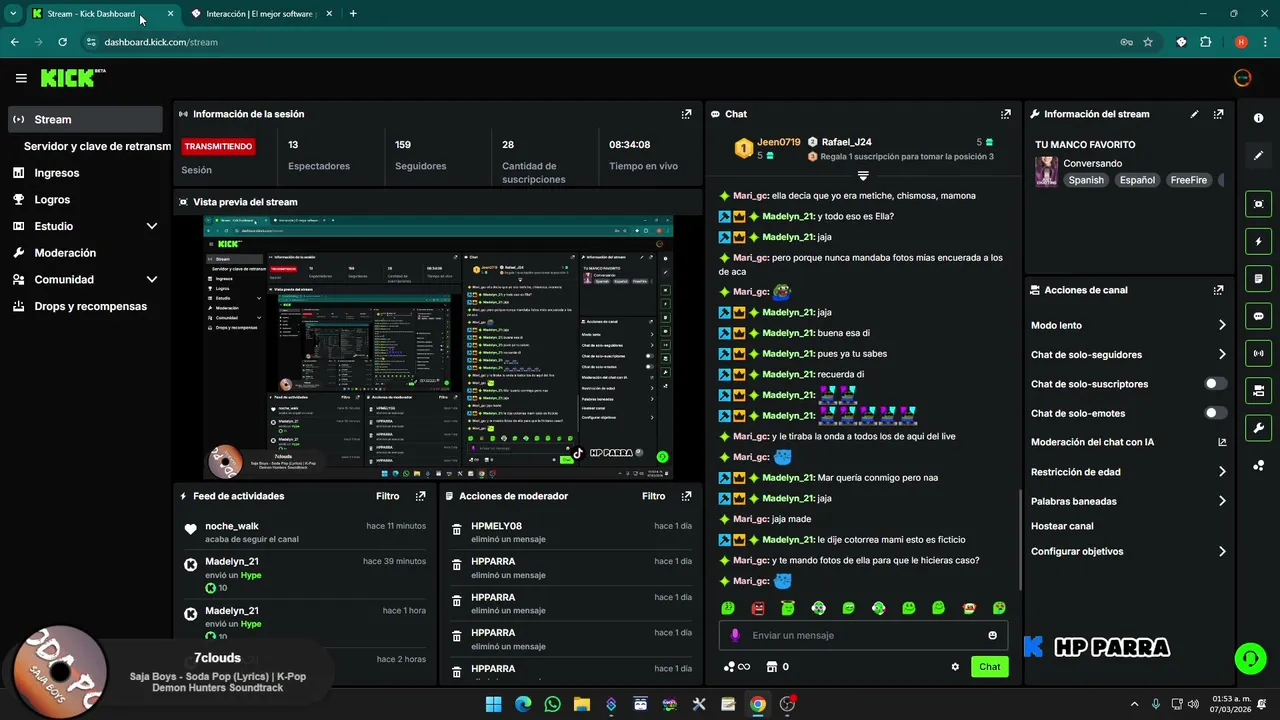Viewport: 1280px width, 720px height.
Task: Open the green headset support button
Action: [1249, 658]
